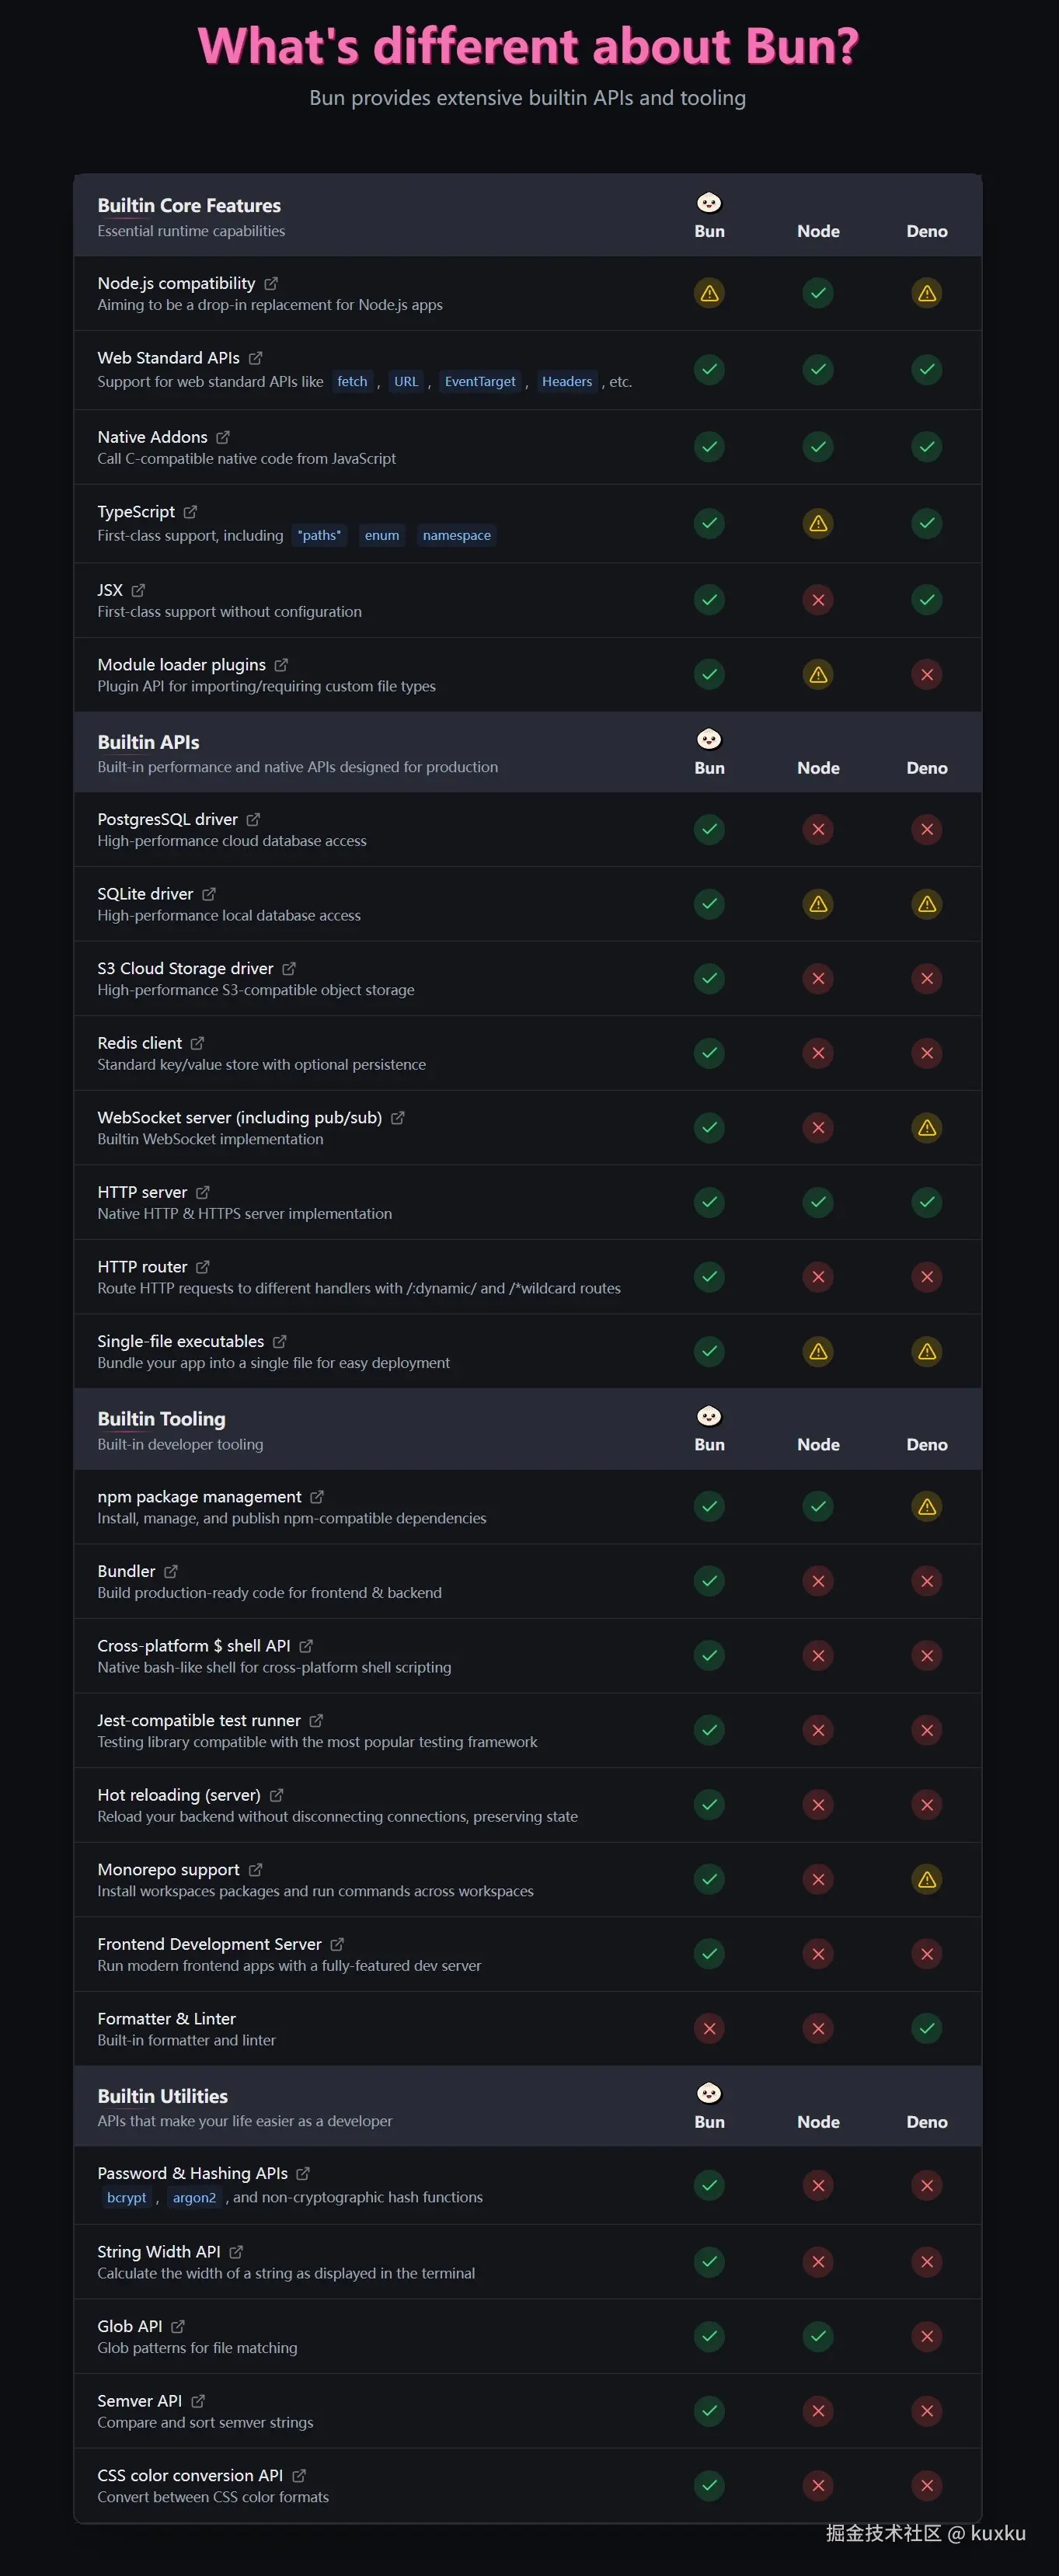Open the link icon next to Glob API
The image size is (1059, 2576).
click(x=178, y=2327)
